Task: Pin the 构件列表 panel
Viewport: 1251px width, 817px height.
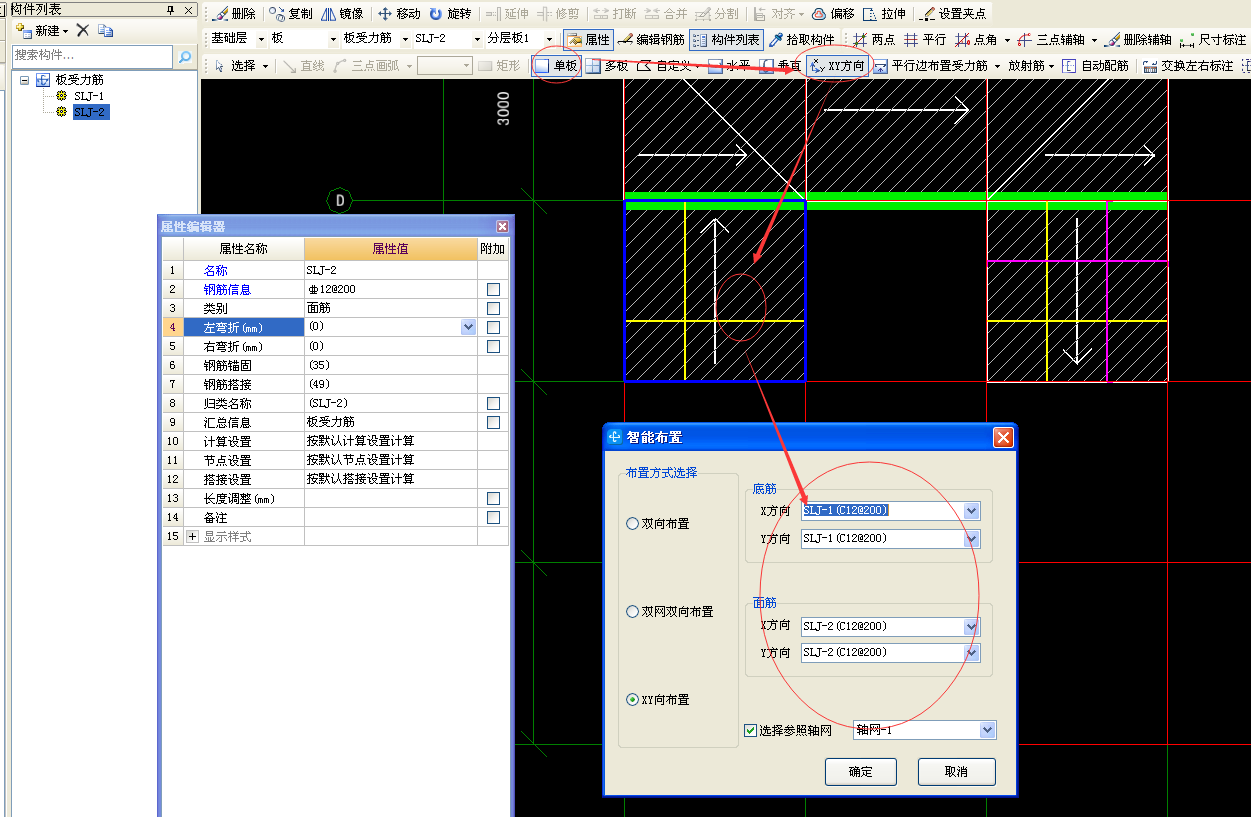Action: (172, 9)
